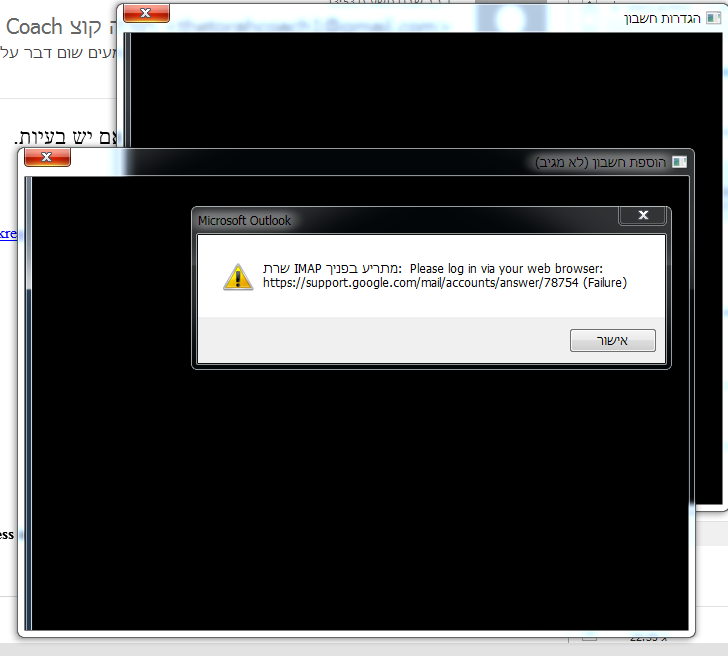Close the הוספת חשבון window
The image size is (728, 656).
coord(47,157)
